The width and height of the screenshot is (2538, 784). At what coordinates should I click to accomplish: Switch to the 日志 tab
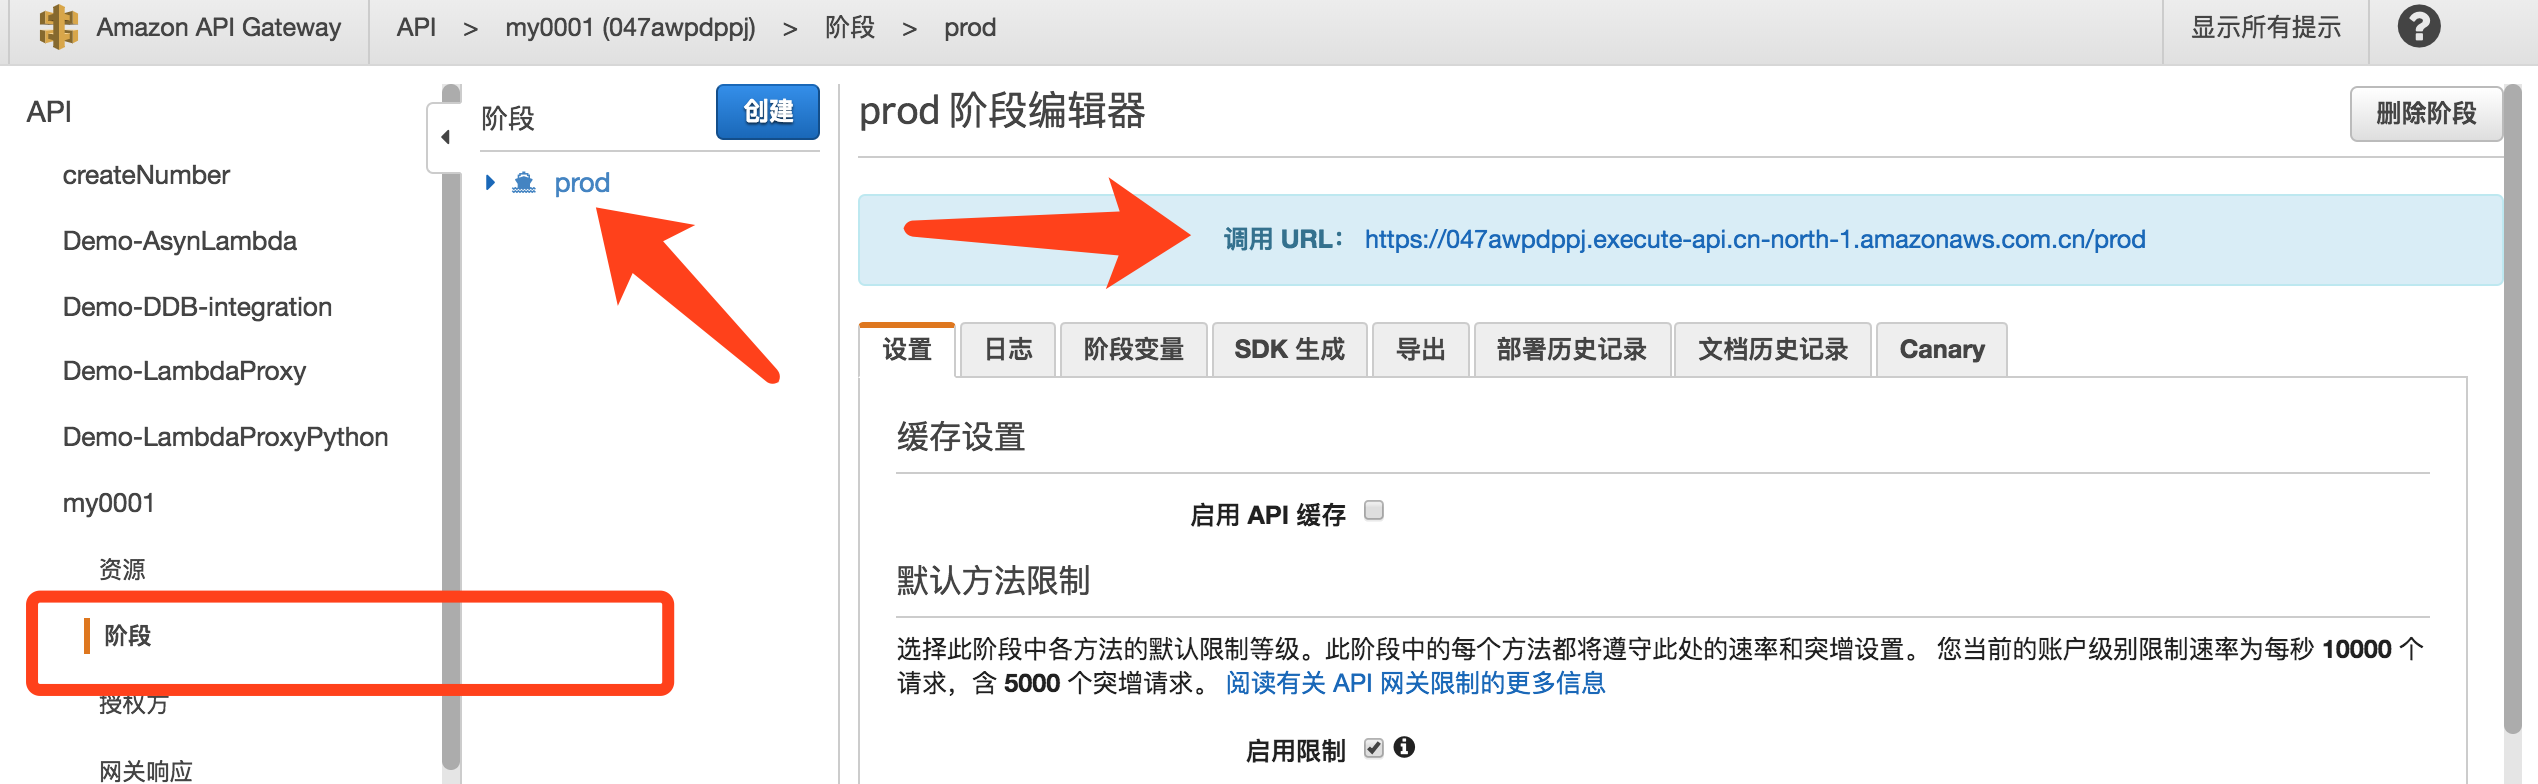click(1008, 350)
